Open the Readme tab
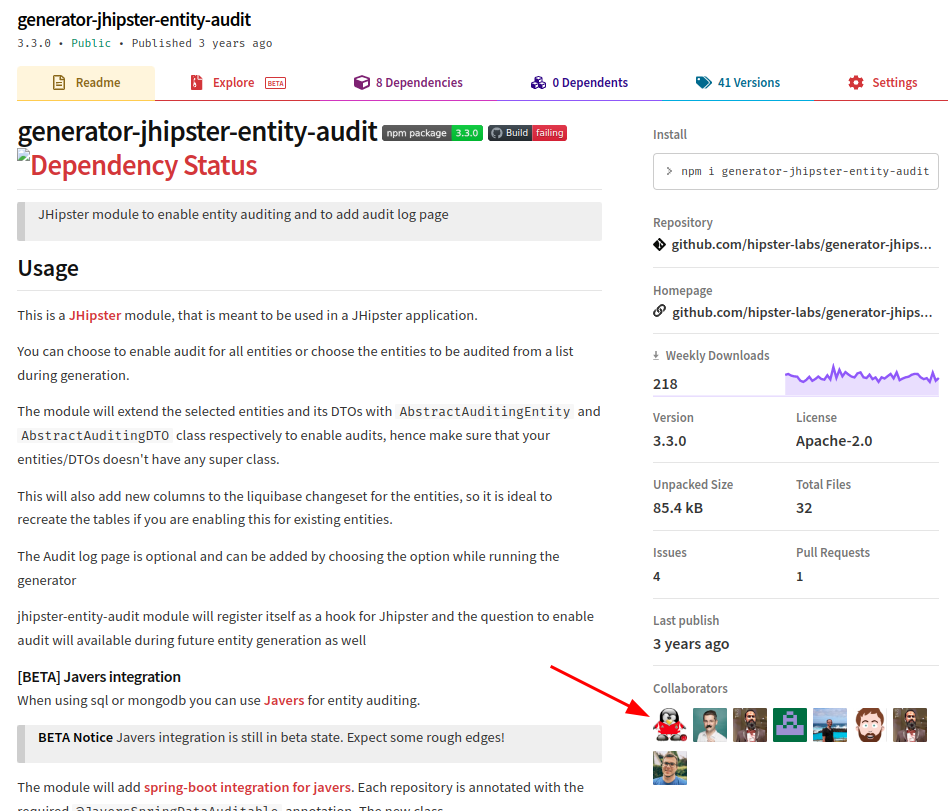 pos(86,83)
